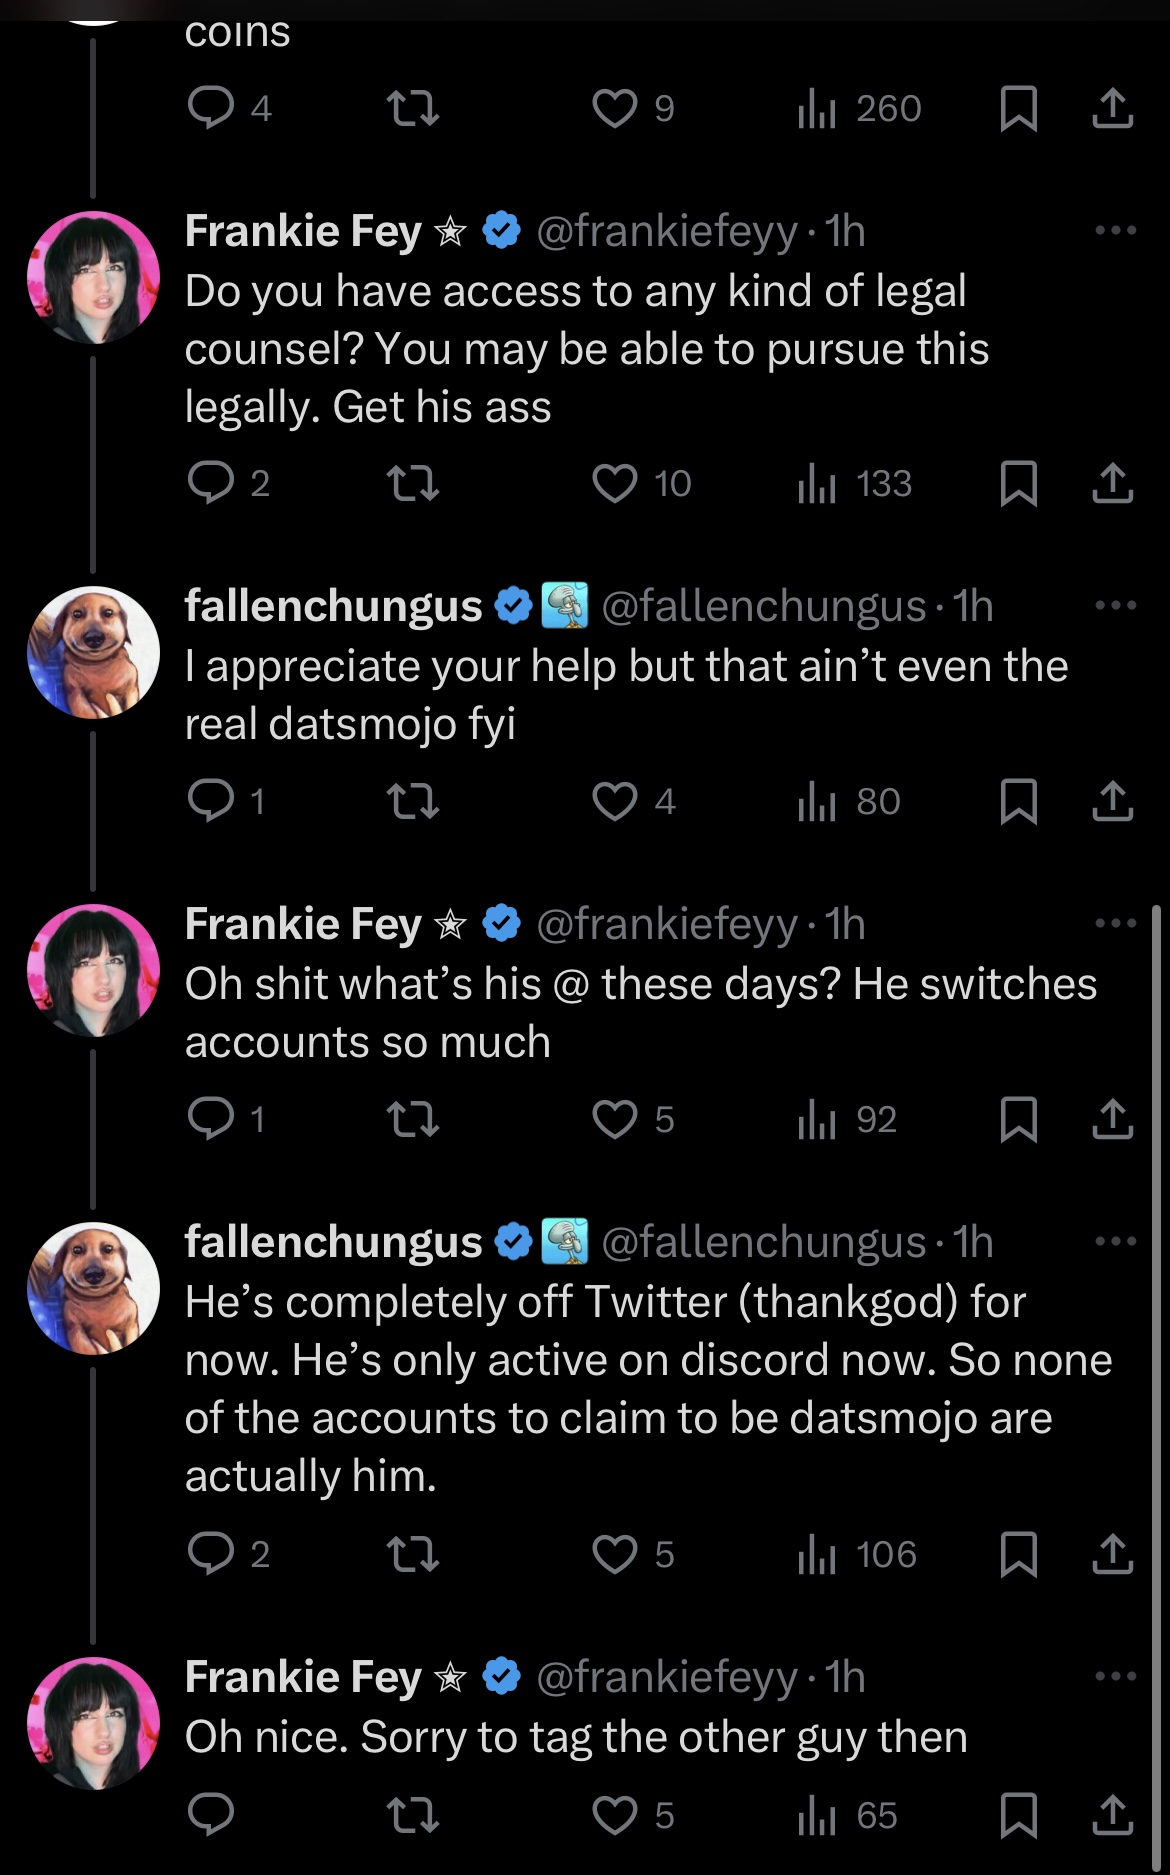Open the fallenchungus profile name on "real datsmojo" tweet
1170x1875 pixels.
point(333,607)
